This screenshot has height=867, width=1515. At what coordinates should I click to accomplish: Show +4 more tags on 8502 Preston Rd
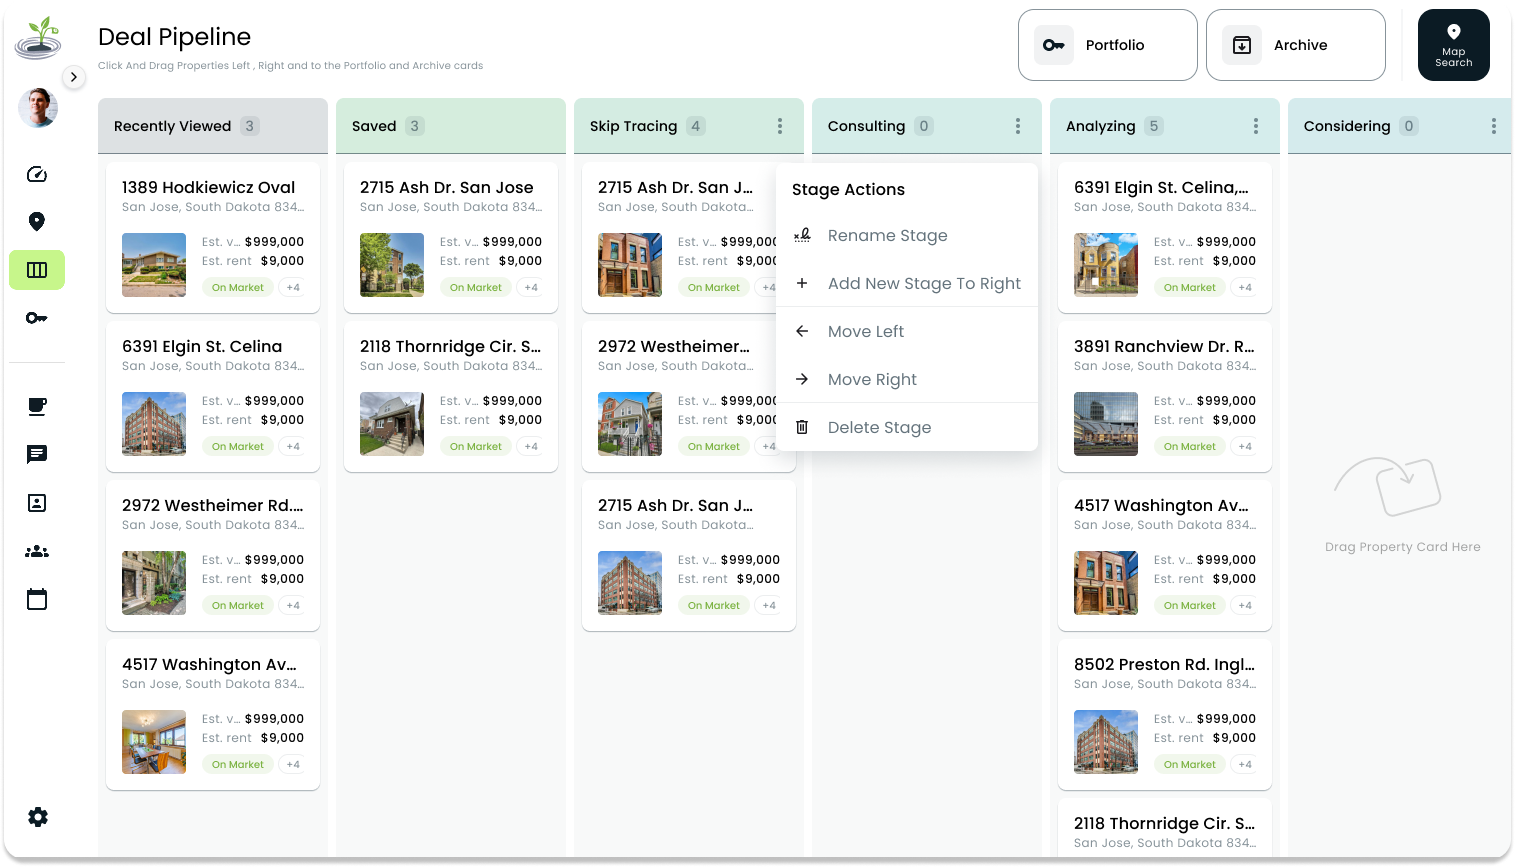(1245, 765)
